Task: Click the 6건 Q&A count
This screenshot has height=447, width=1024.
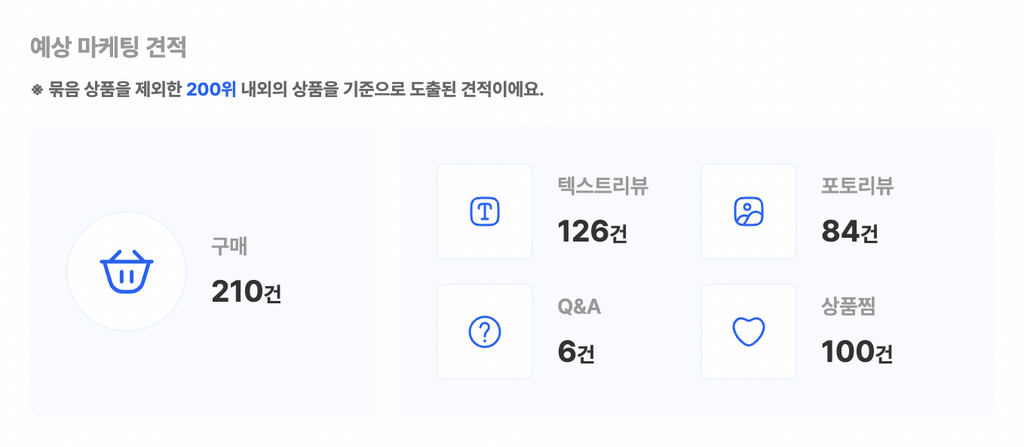Action: point(576,353)
